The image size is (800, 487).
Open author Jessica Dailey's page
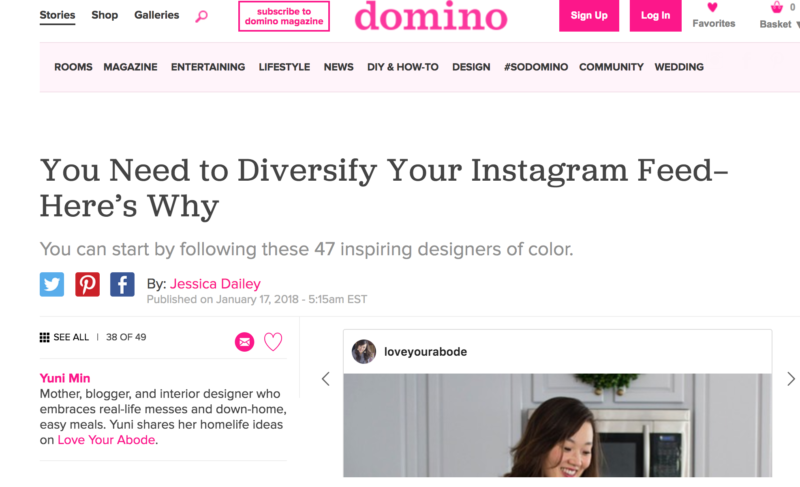[x=215, y=284]
